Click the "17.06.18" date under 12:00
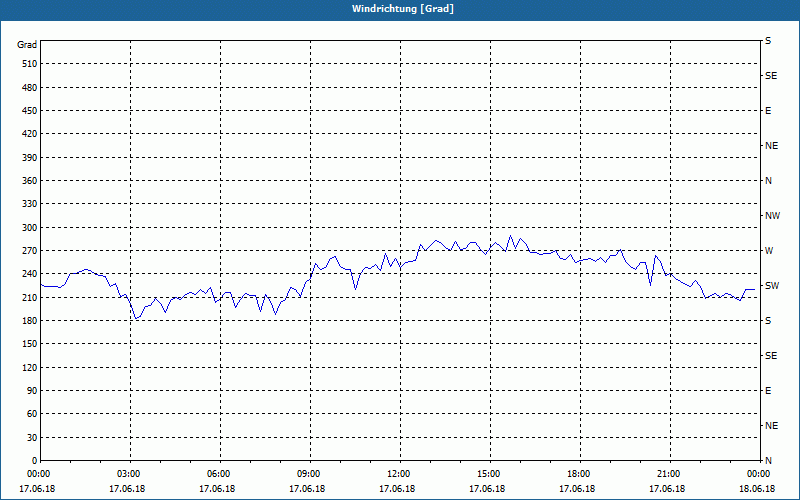 click(x=397, y=489)
